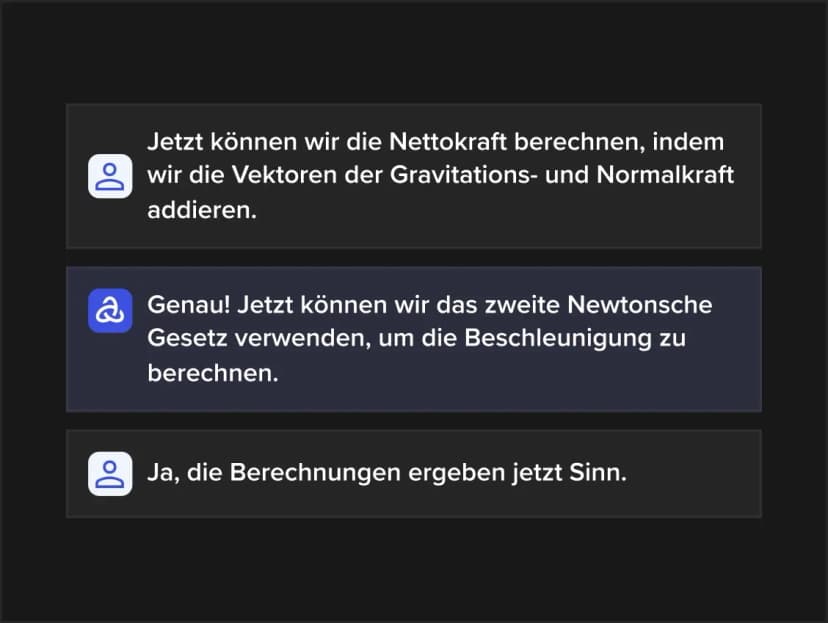The height and width of the screenshot is (623, 828).
Task: Click the word "Vektoren" in first message
Action: pyautogui.click(x=284, y=175)
